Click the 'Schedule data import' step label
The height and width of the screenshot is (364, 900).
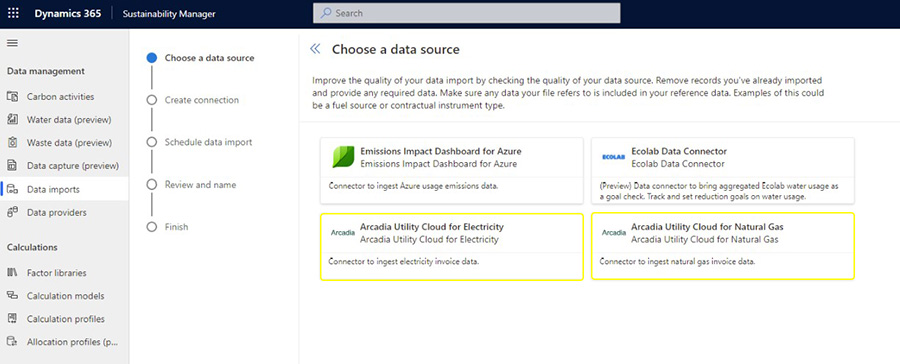click(x=208, y=142)
